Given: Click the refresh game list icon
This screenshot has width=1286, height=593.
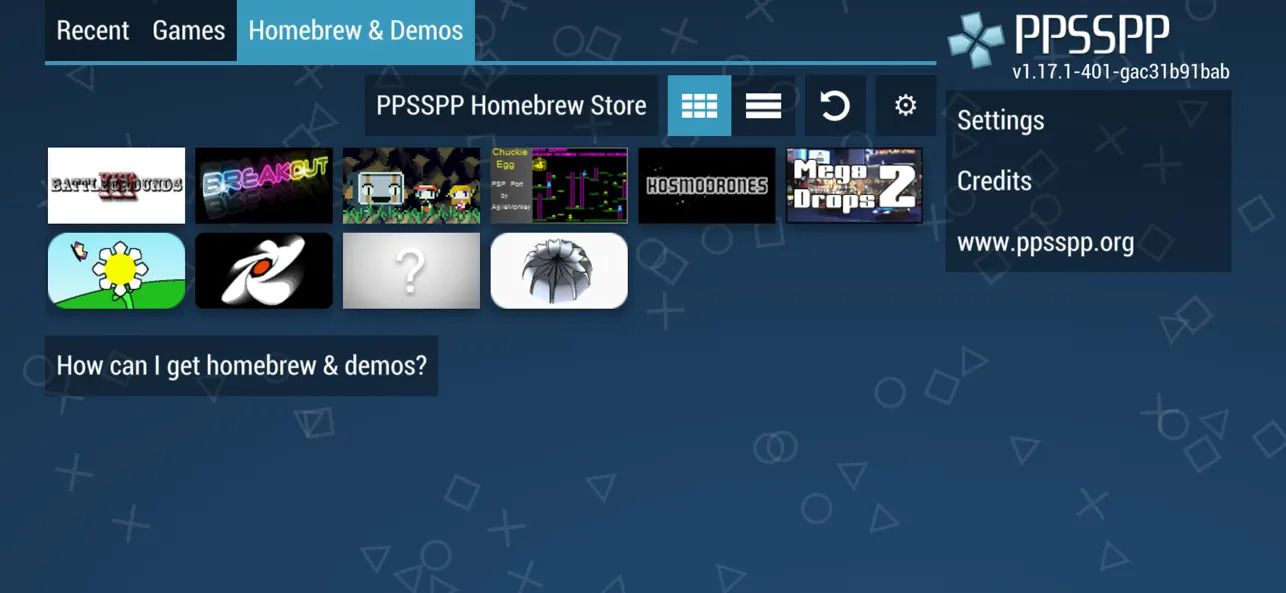Looking at the screenshot, I should click(835, 105).
